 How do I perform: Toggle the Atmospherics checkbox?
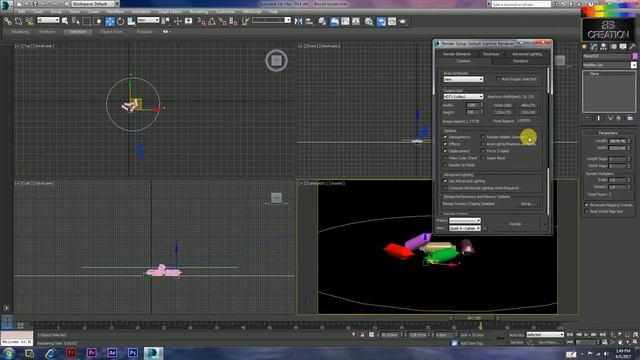pos(445,137)
